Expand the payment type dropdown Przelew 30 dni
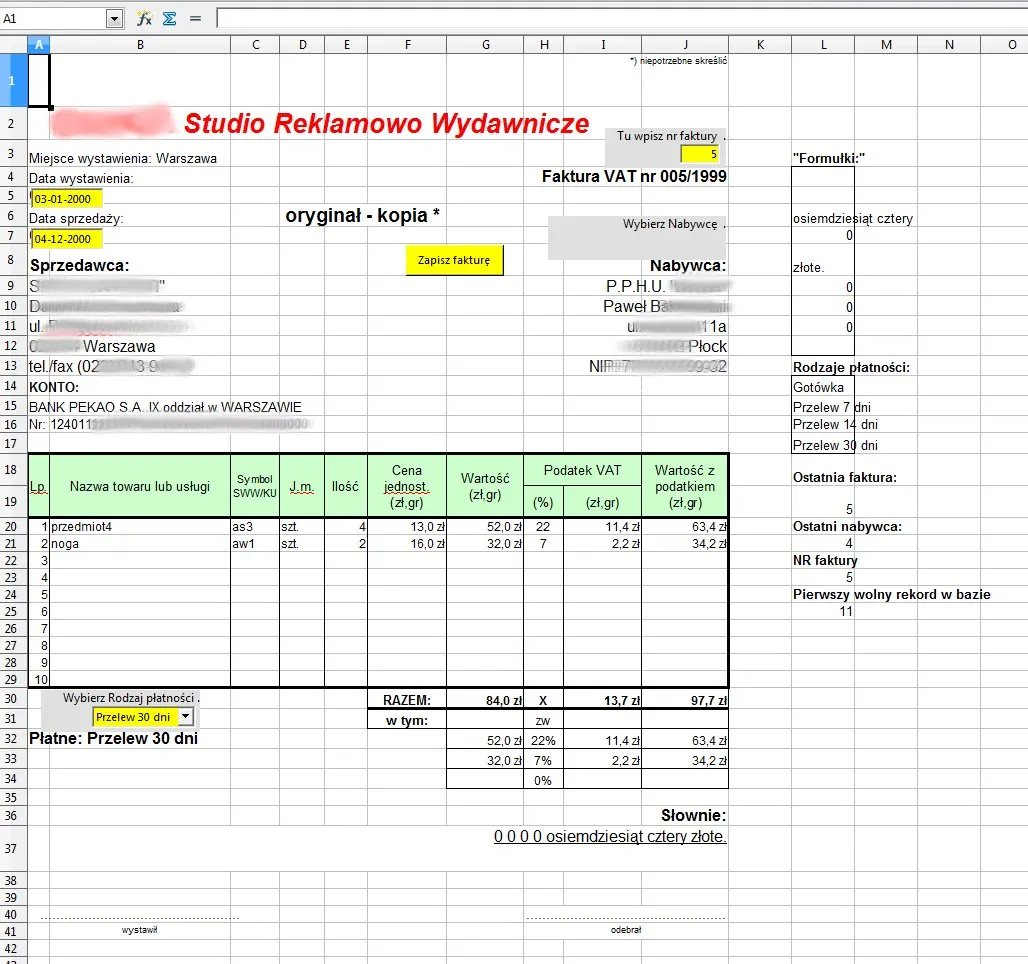This screenshot has height=964, width=1028. point(185,717)
